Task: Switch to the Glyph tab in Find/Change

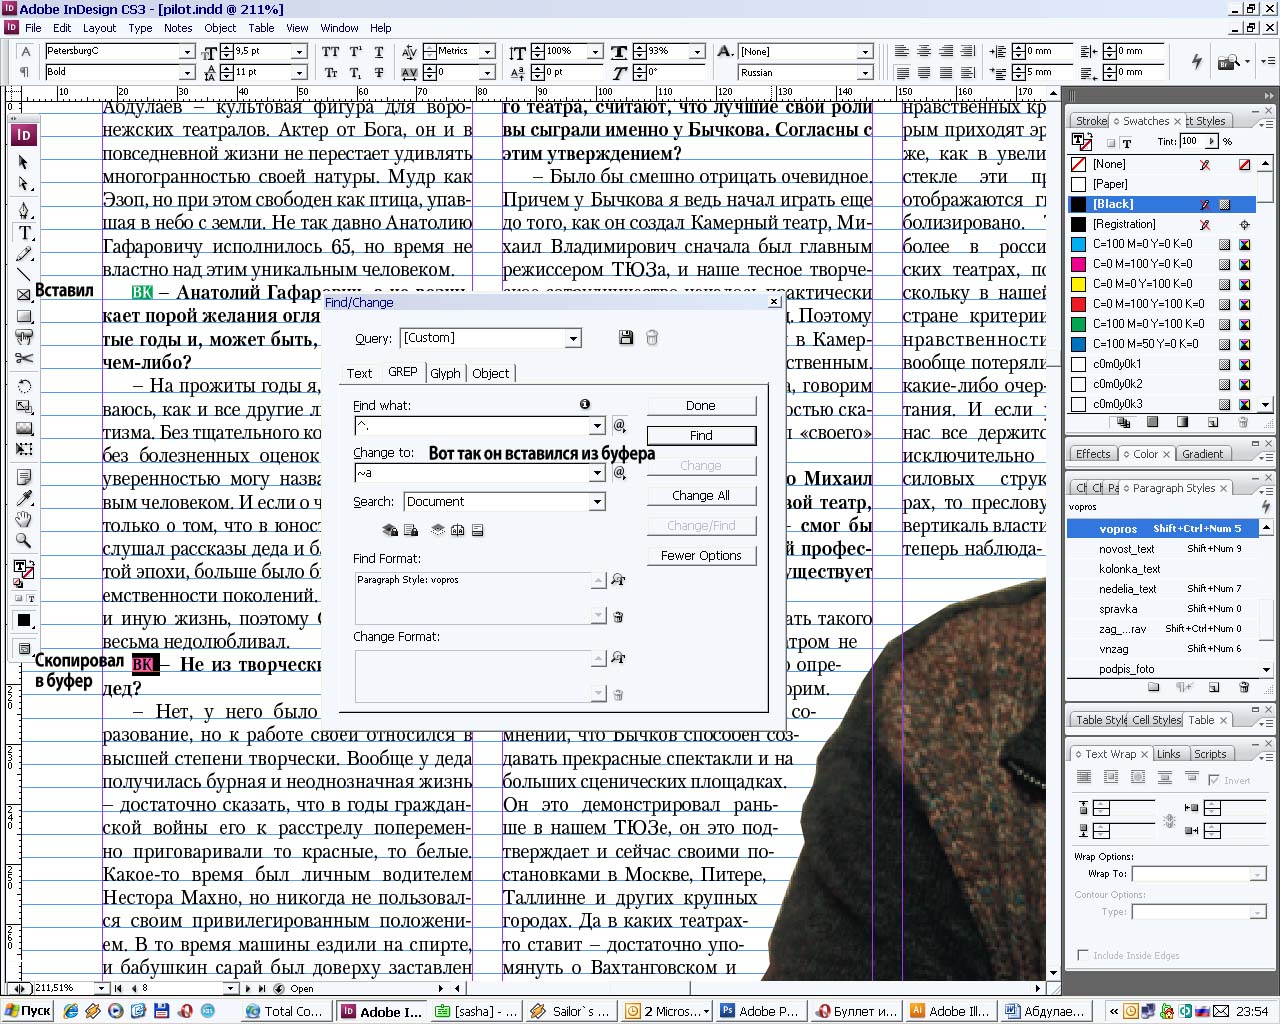Action: (x=445, y=373)
